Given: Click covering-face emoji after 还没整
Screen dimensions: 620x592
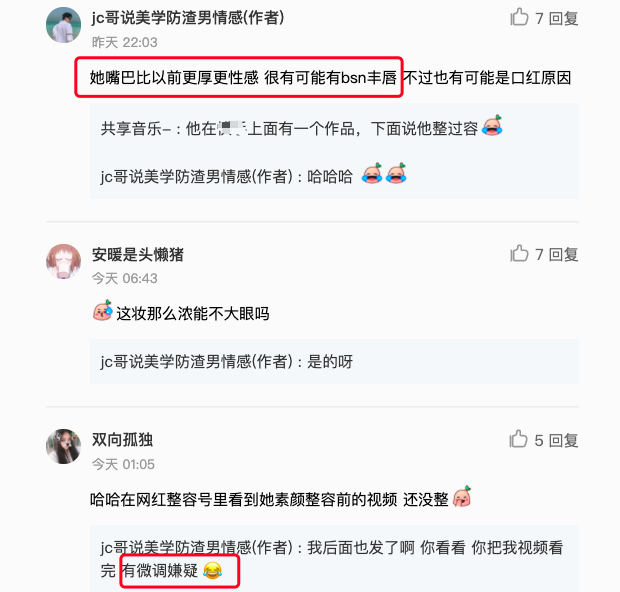Looking at the screenshot, I should coord(462,496).
